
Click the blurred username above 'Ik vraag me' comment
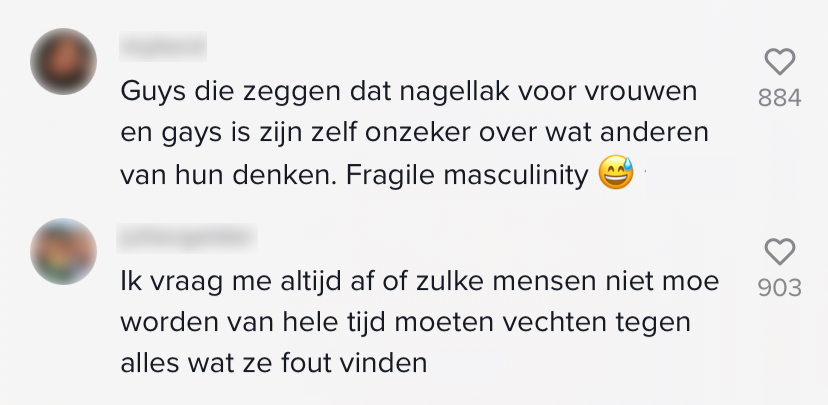click(187, 236)
